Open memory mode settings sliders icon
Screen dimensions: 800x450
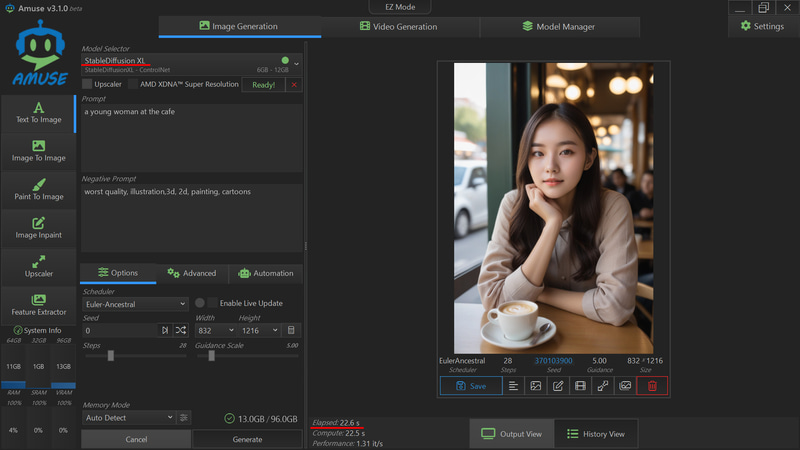(184, 418)
